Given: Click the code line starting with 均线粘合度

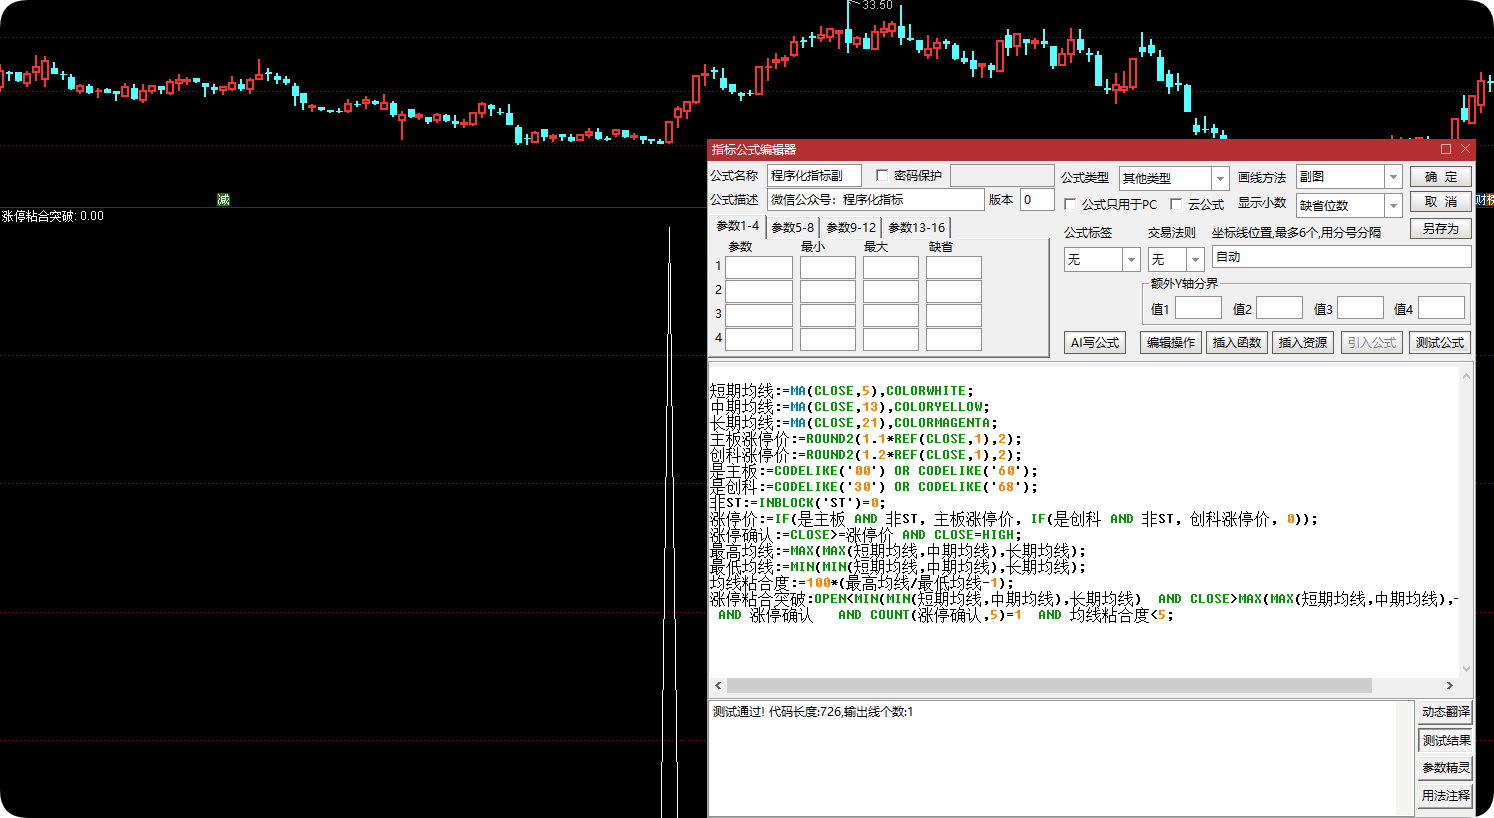Looking at the screenshot, I should (862, 583).
